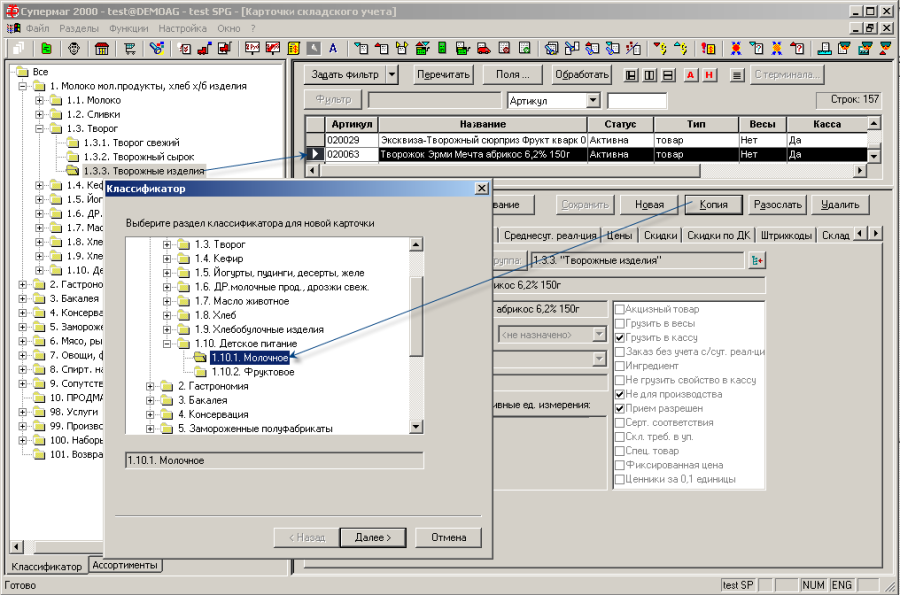Click the monkey face toolbar icon
The height and width of the screenshot is (595, 900).
(x=73, y=49)
